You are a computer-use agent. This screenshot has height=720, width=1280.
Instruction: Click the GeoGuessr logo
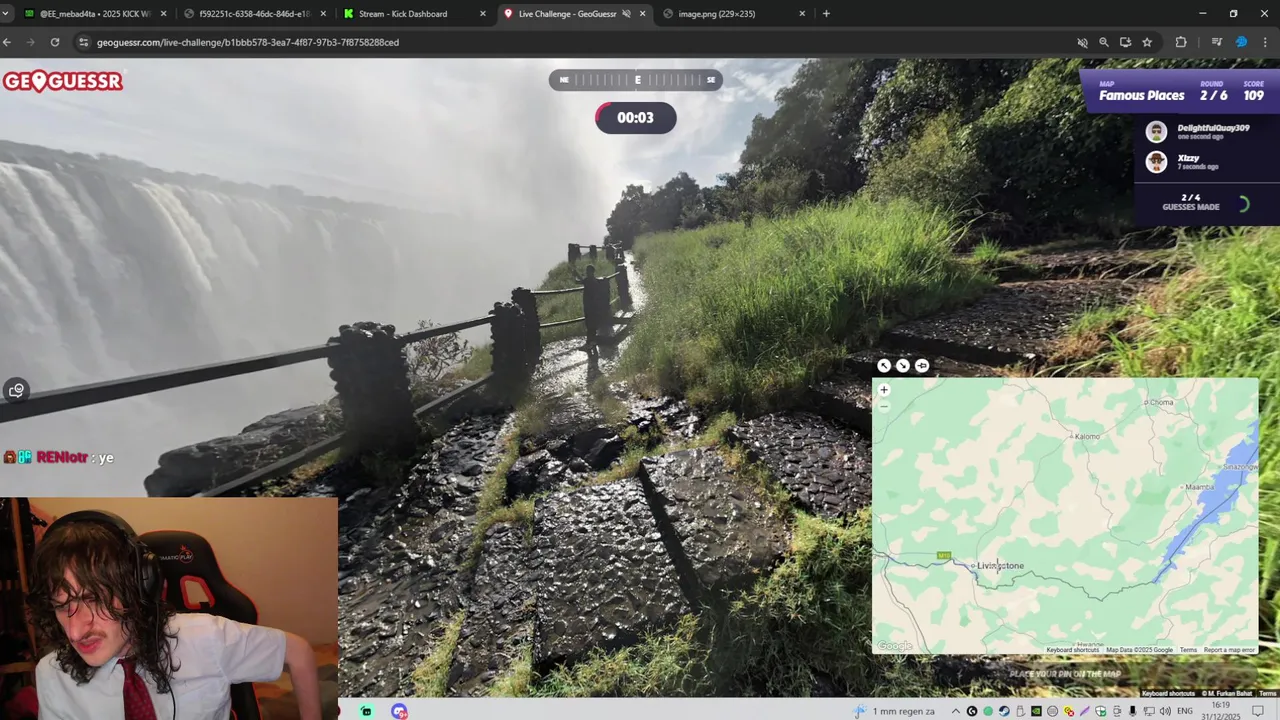[x=62, y=81]
